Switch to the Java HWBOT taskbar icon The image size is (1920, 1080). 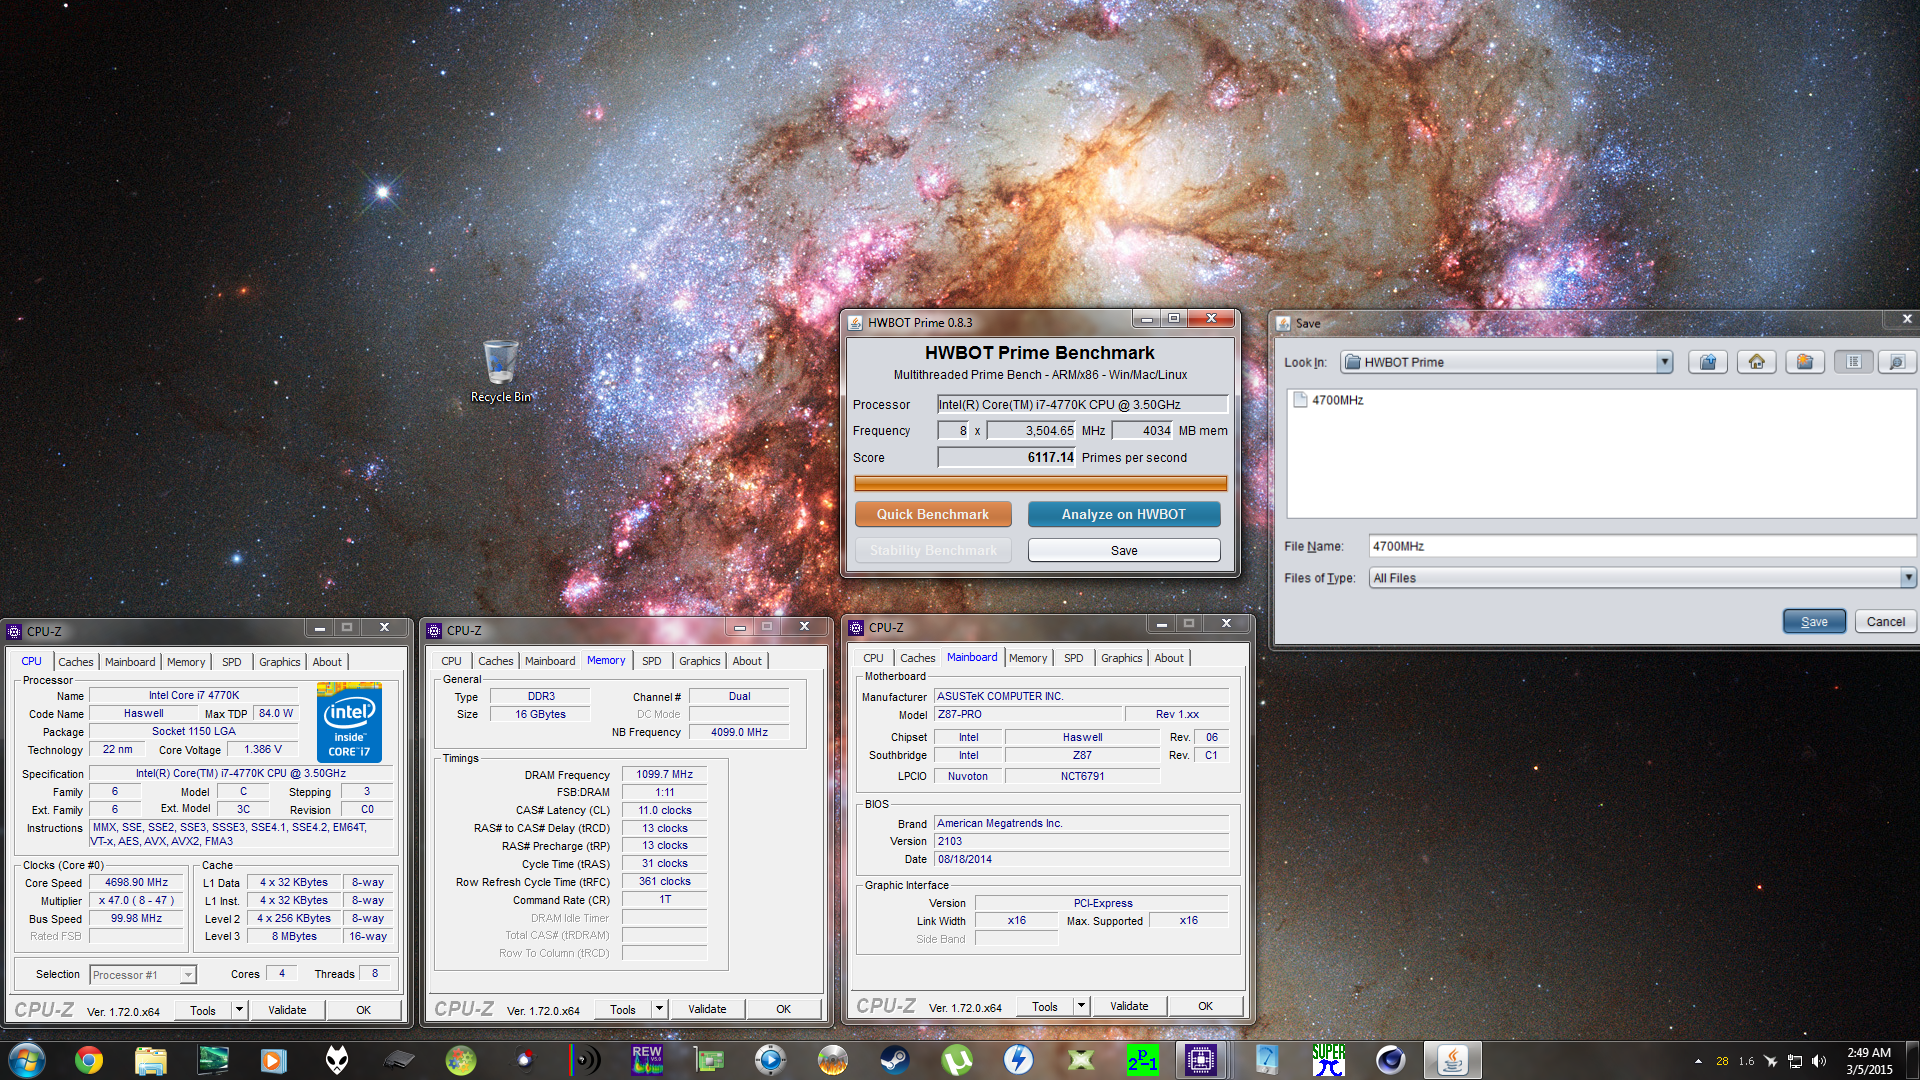pyautogui.click(x=1453, y=1060)
